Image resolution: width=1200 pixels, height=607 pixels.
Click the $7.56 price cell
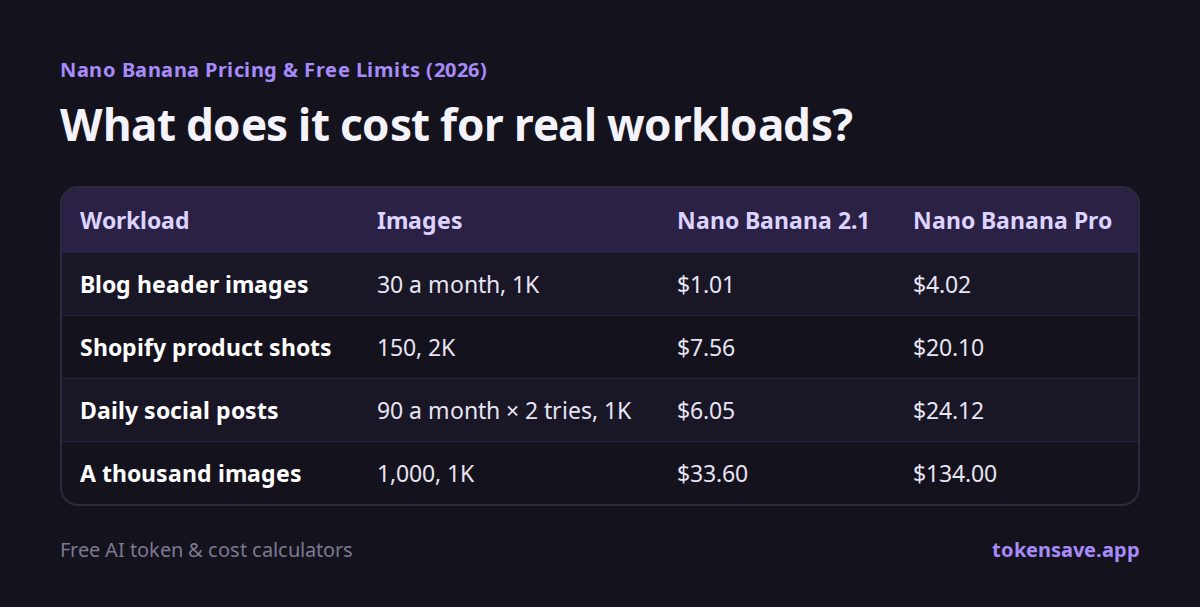(706, 348)
